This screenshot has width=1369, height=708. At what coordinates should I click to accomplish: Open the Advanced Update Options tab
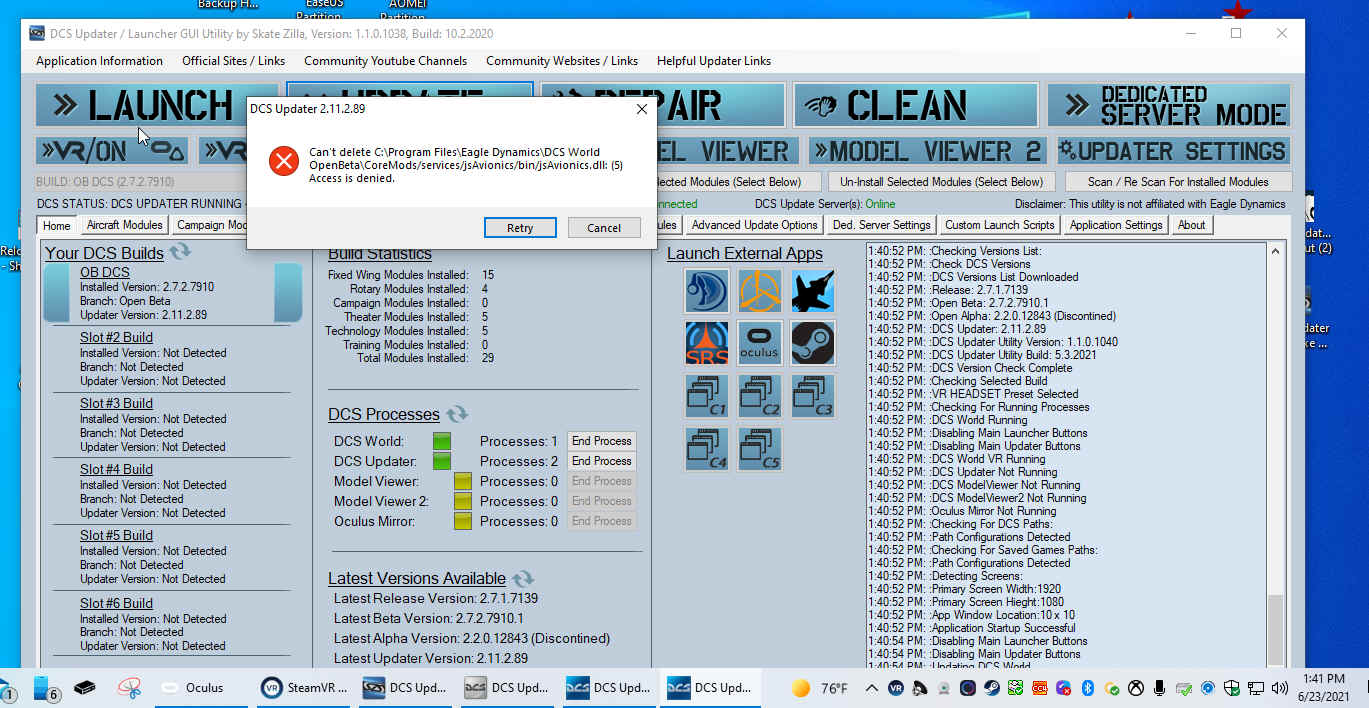pos(755,225)
